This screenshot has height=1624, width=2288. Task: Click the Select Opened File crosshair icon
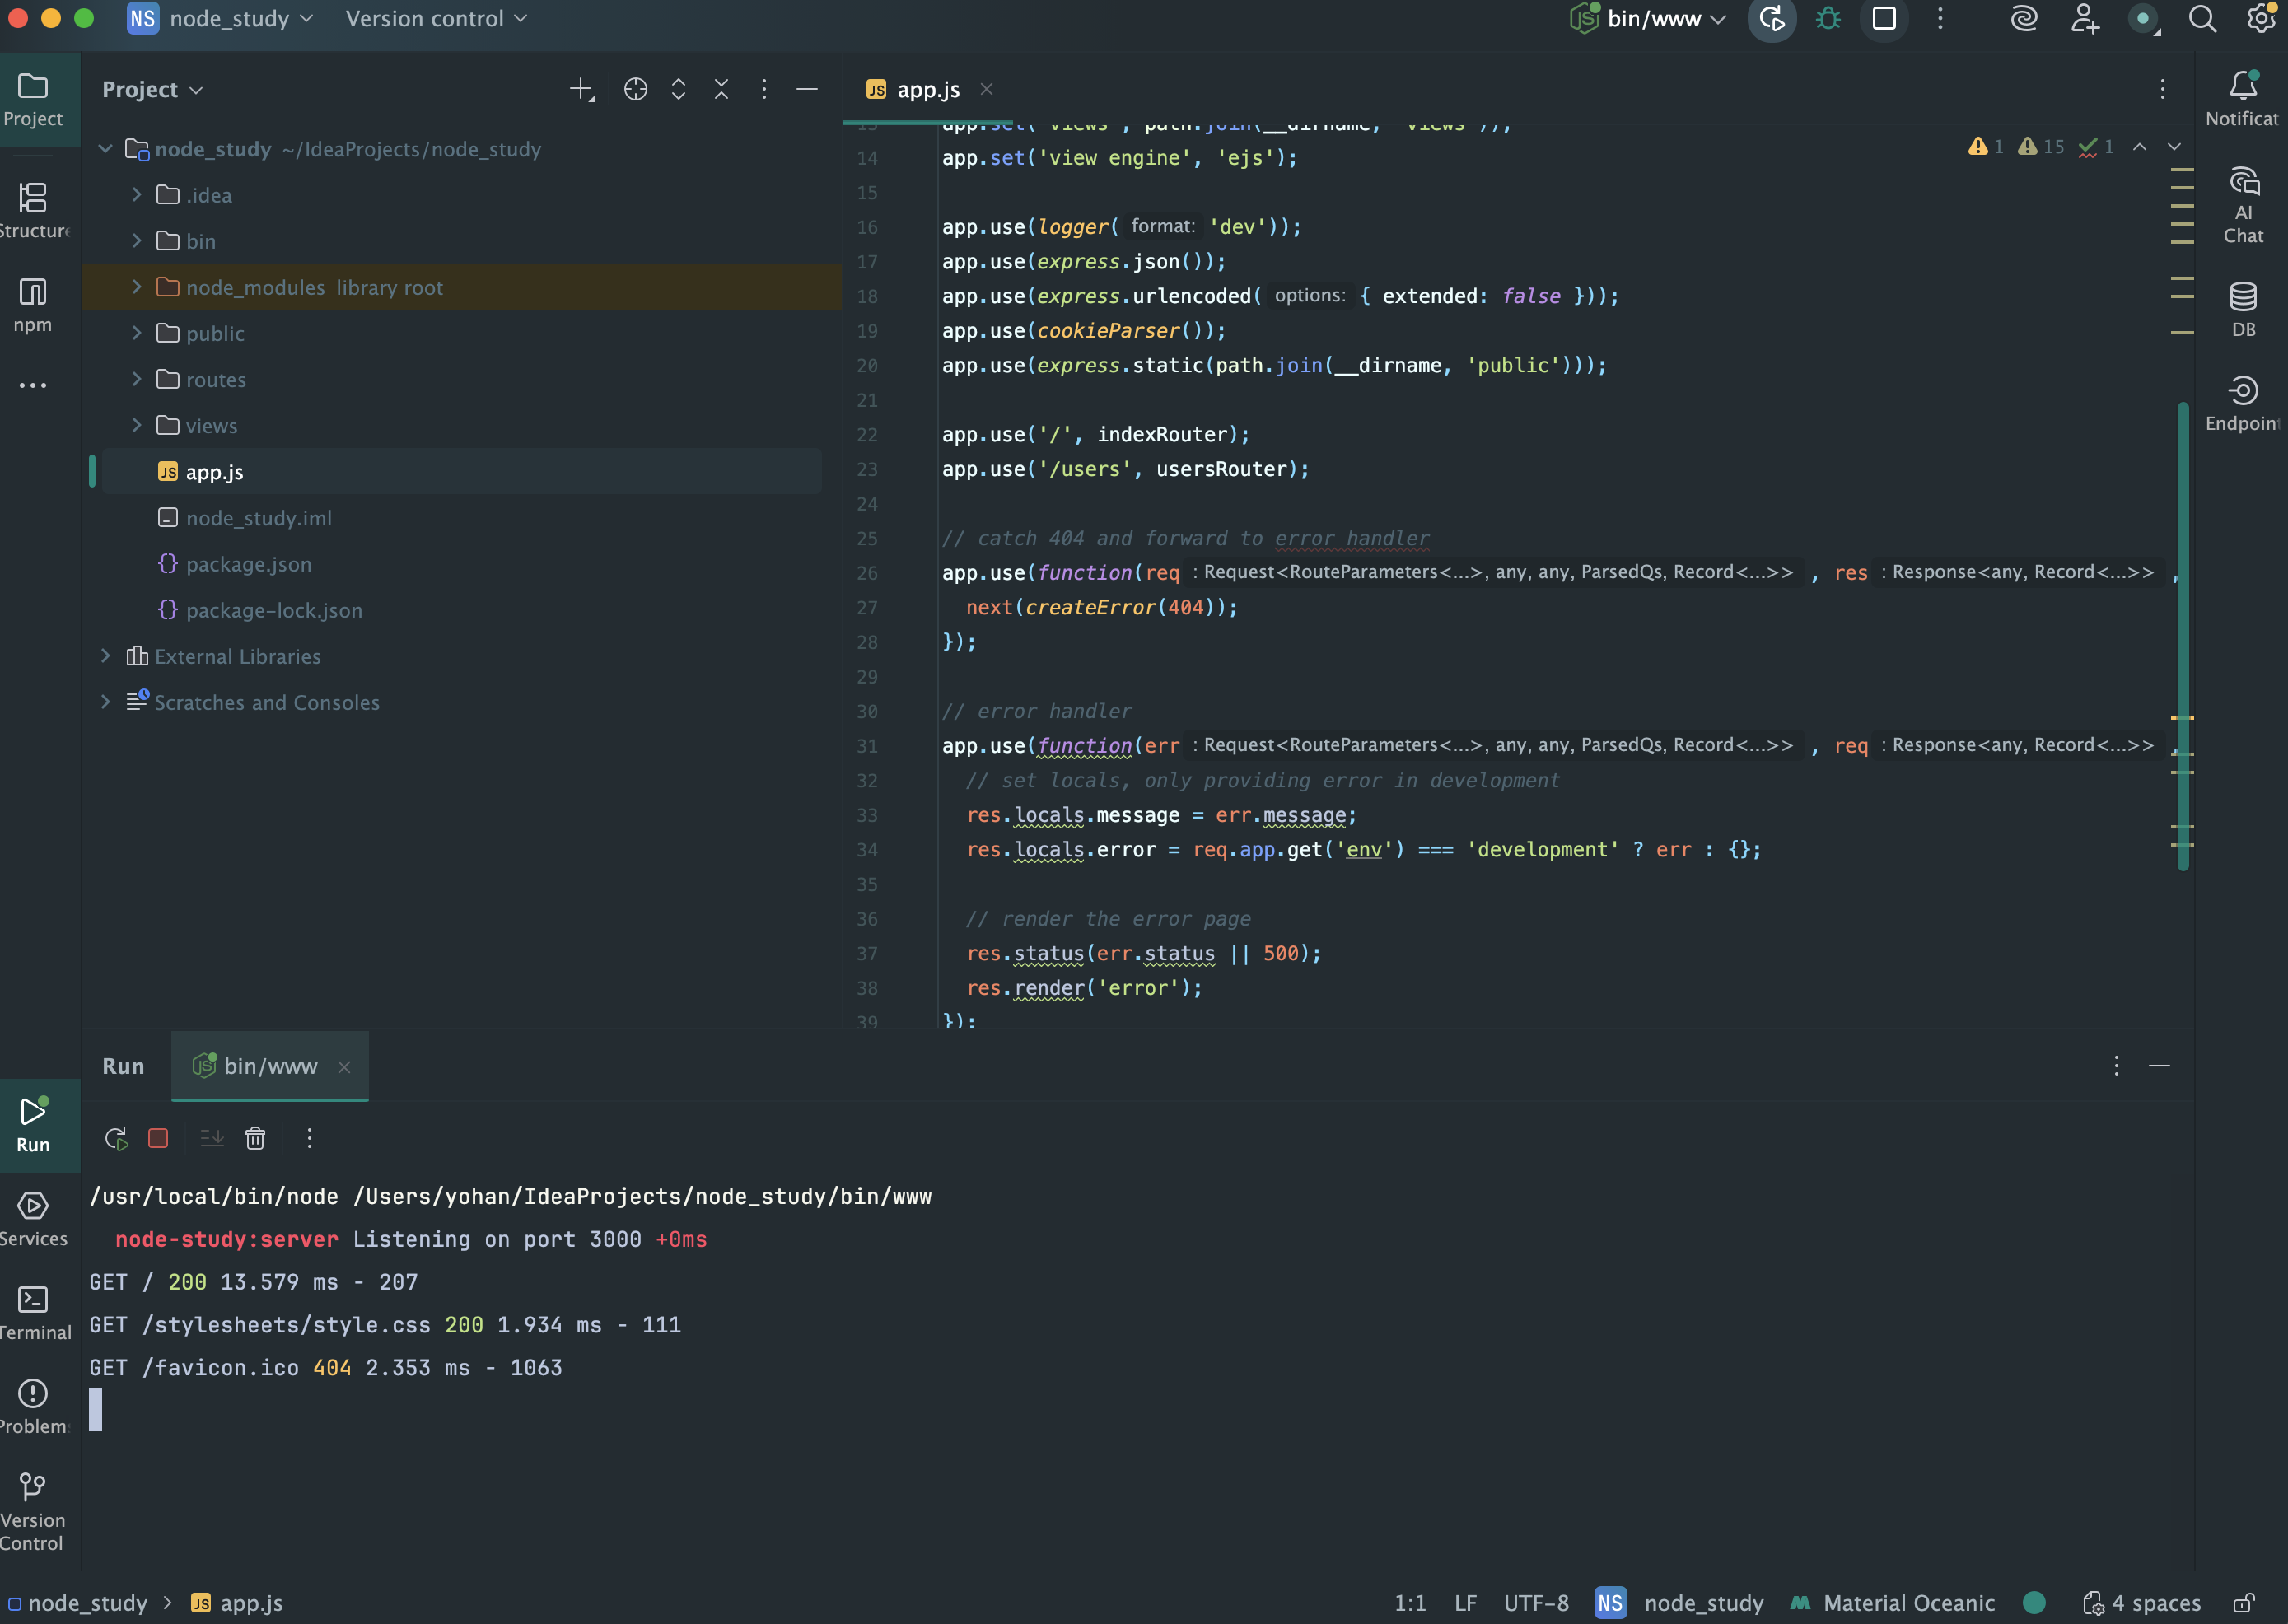click(x=635, y=90)
